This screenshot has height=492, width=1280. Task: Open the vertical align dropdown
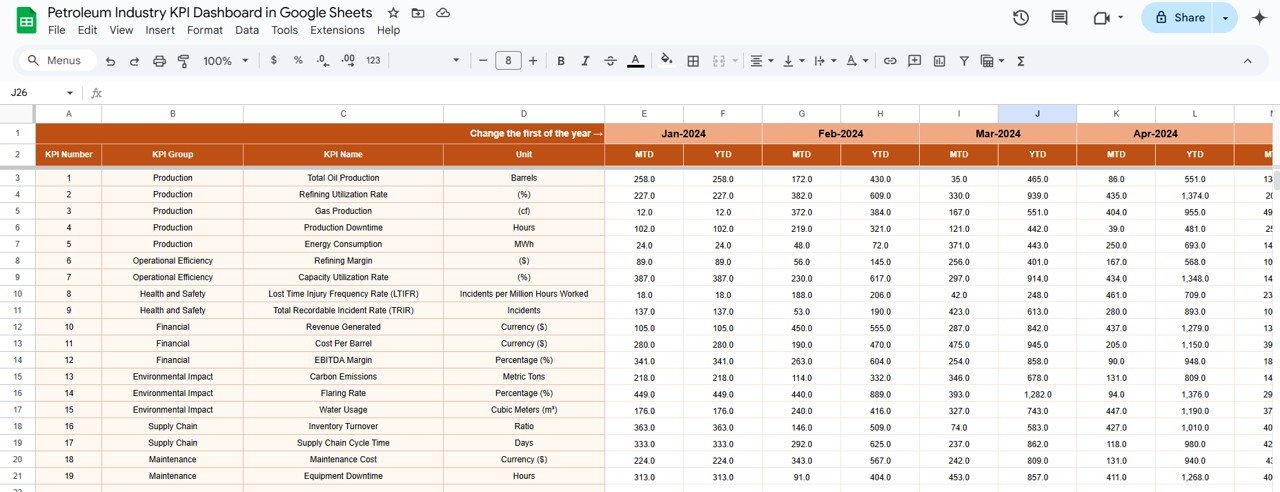coord(793,61)
